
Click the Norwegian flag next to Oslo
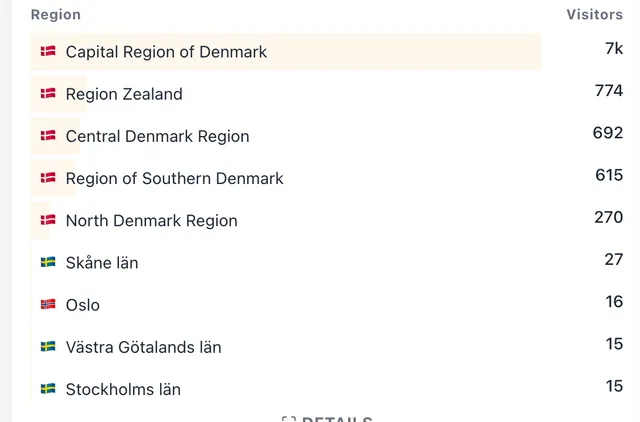(48, 304)
